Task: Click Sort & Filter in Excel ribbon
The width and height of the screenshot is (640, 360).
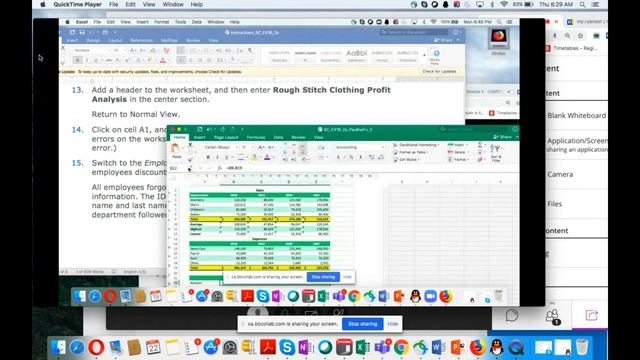Action: (x=496, y=152)
